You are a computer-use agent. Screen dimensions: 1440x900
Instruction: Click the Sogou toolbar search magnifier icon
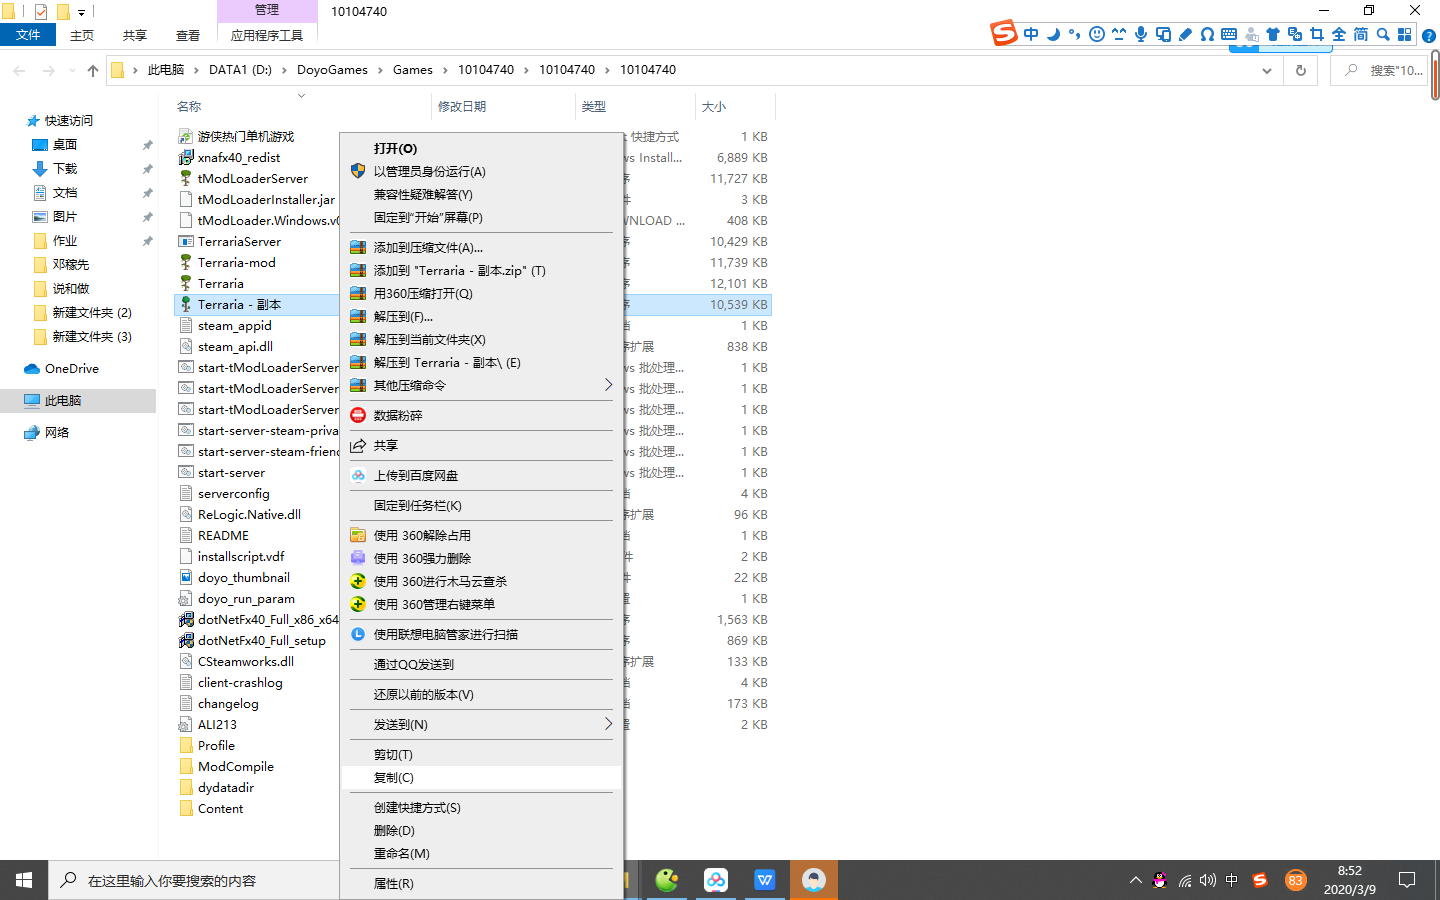click(1383, 34)
